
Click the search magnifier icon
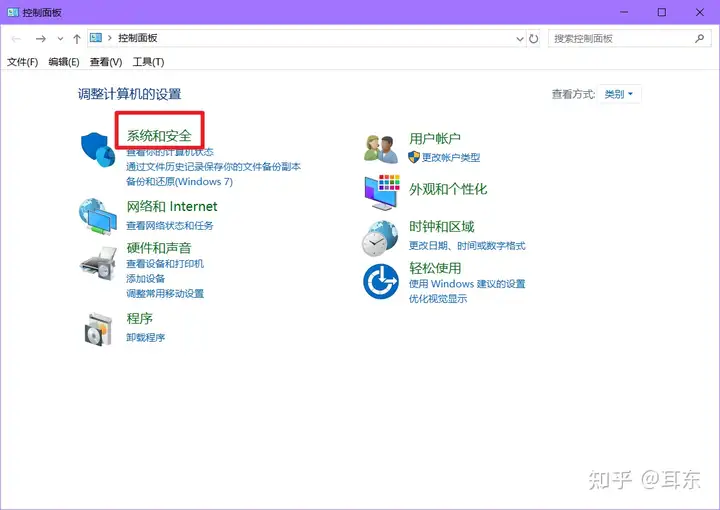click(699, 39)
